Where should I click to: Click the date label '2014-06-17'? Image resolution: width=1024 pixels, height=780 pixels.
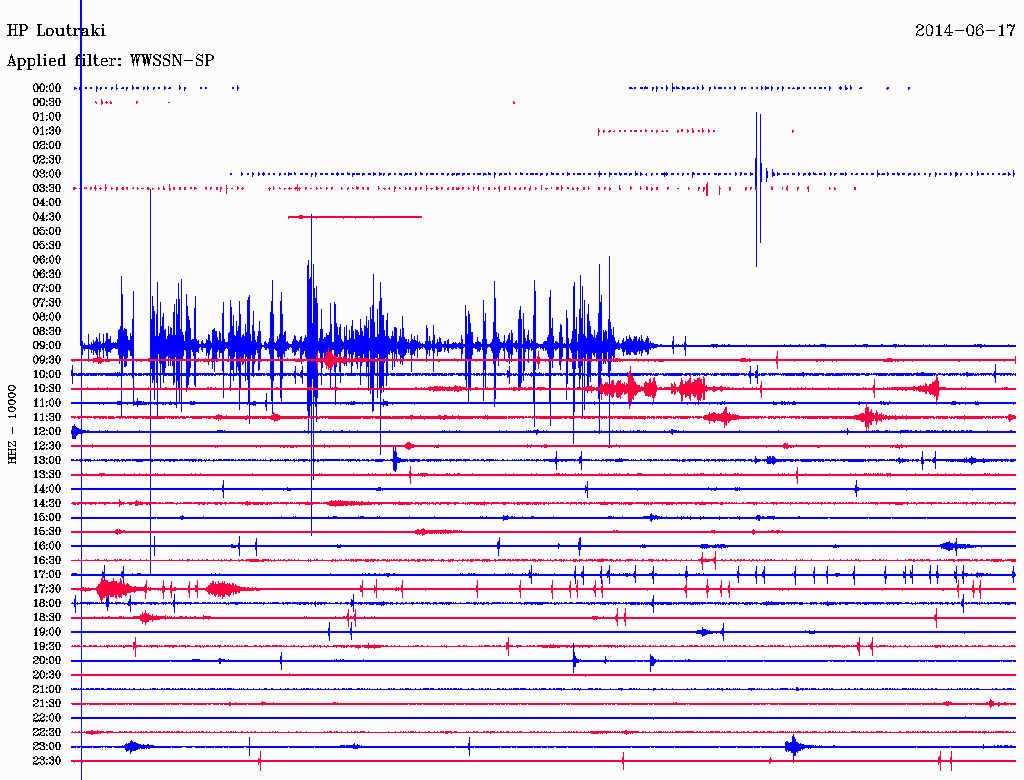coord(965,31)
